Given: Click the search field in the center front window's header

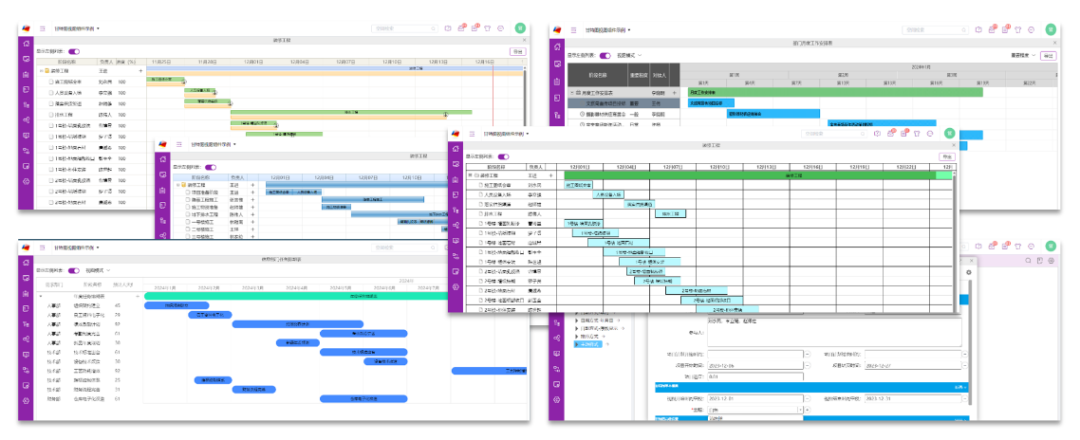Looking at the screenshot, I should point(834,134).
